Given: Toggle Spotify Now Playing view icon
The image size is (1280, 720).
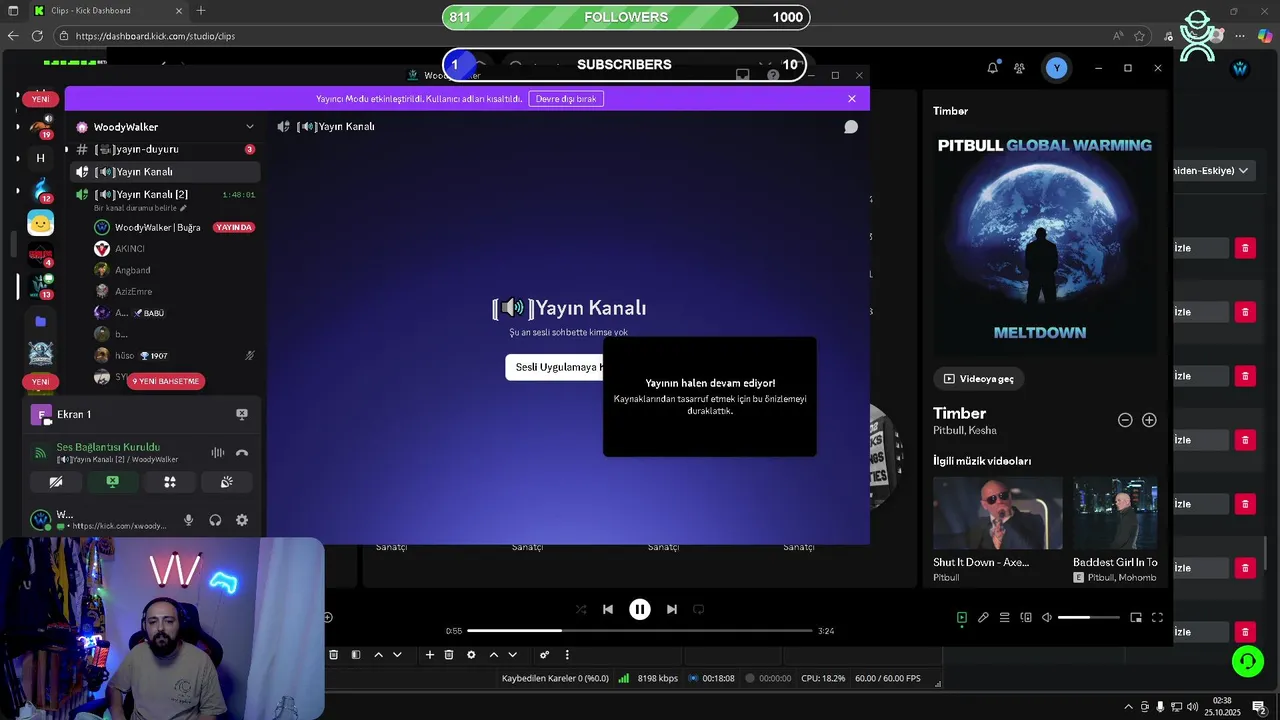Looking at the screenshot, I should [962, 618].
